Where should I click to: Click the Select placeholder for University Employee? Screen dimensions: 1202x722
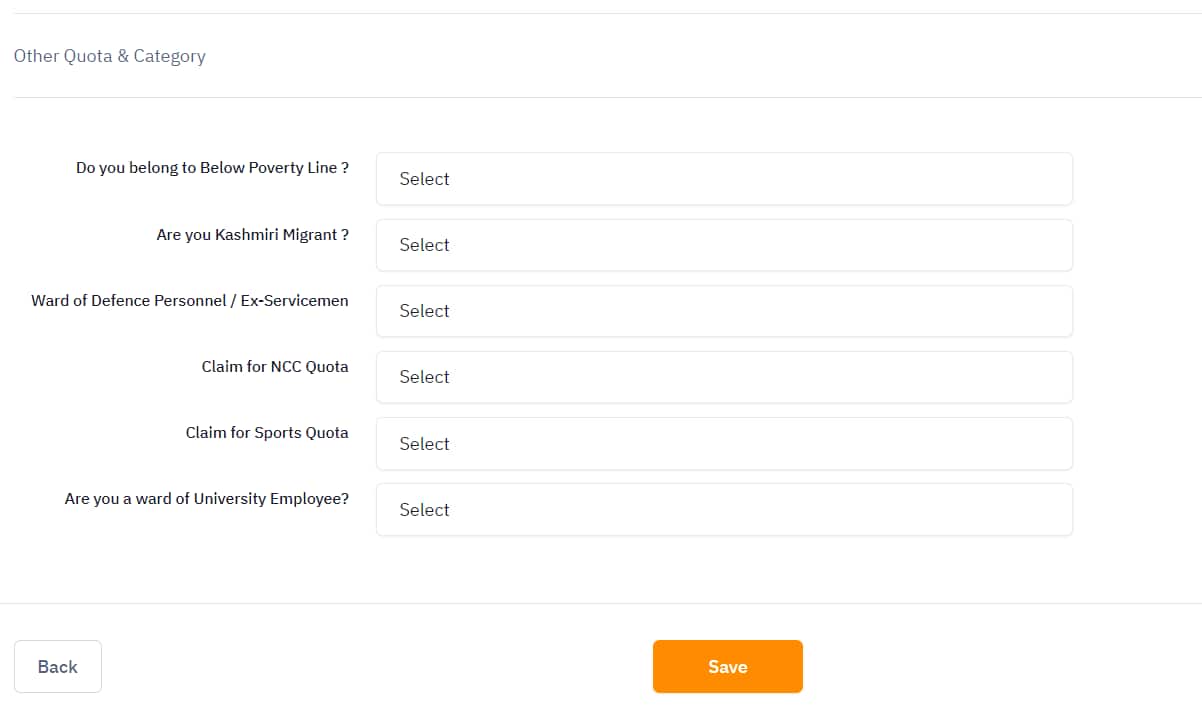pos(424,509)
